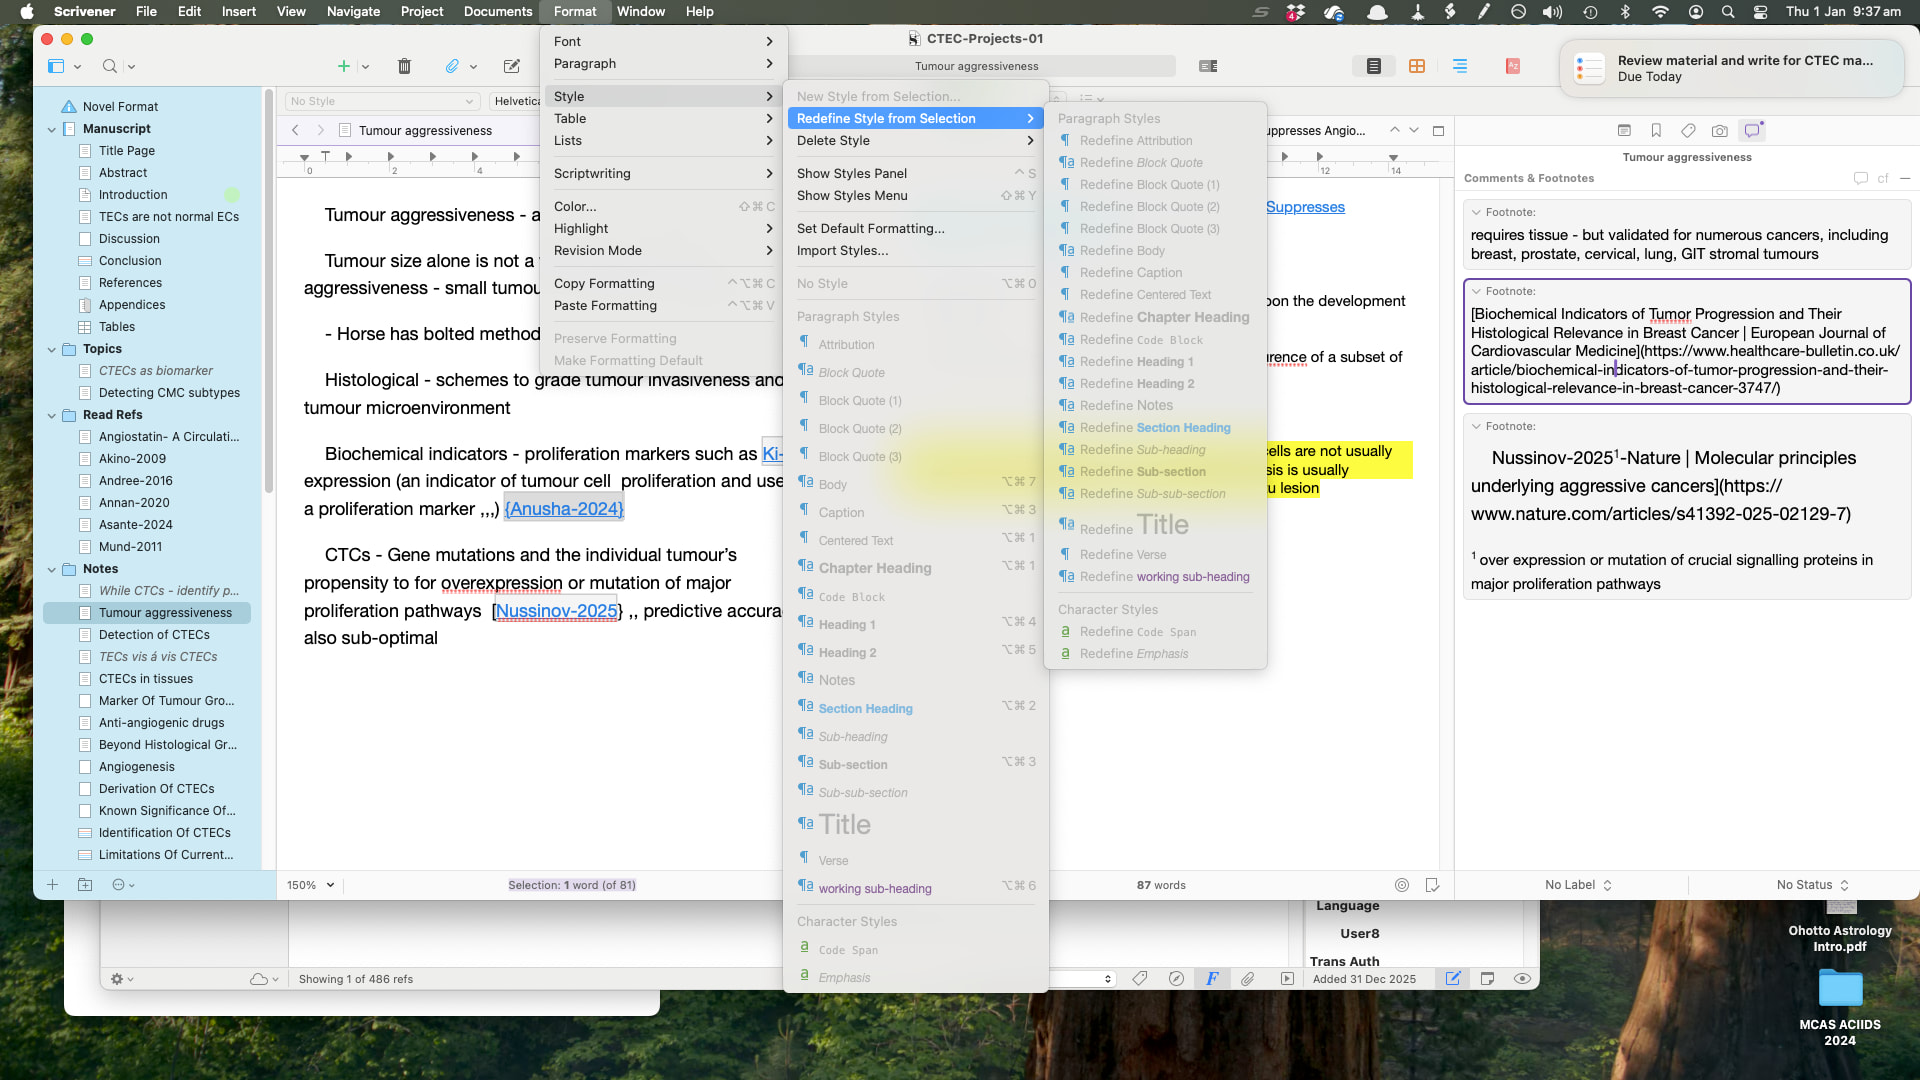Select Detection of CTECs in binder
This screenshot has height=1080, width=1920.
[154, 635]
